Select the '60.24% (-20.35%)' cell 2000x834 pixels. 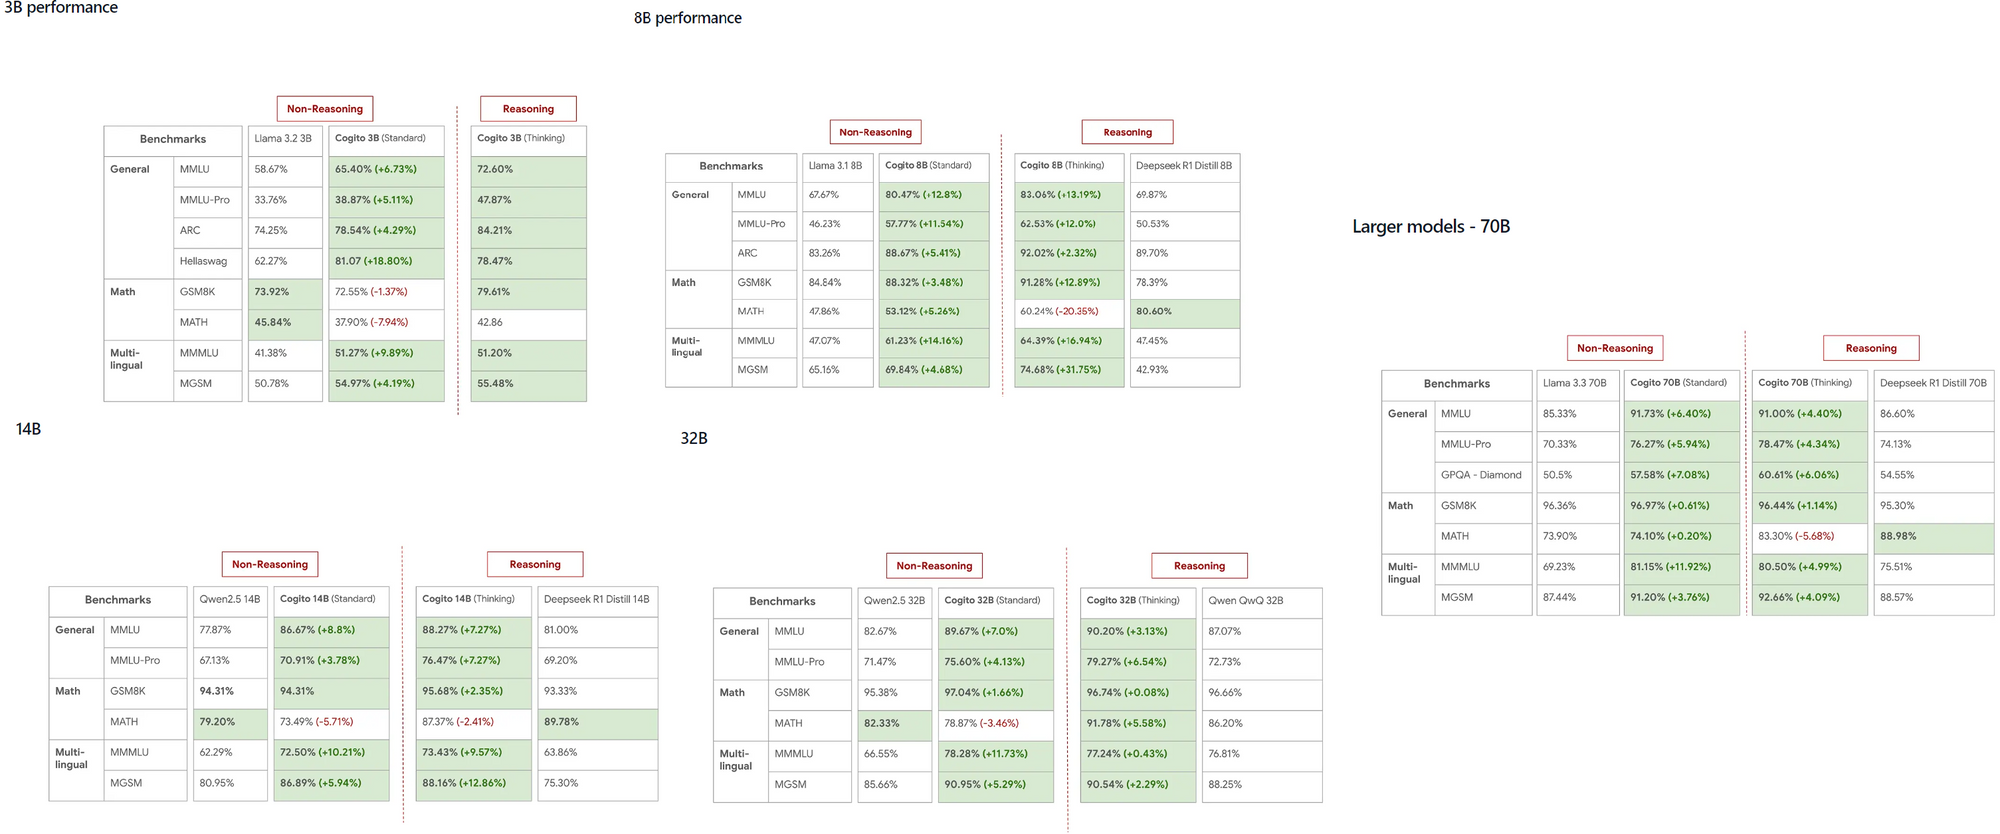click(x=1069, y=312)
